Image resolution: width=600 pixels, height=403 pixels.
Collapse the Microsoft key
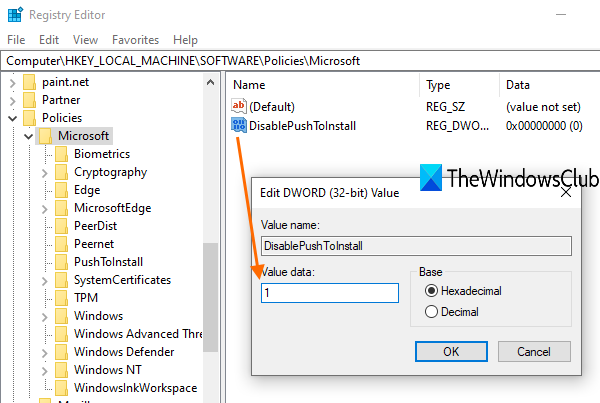click(x=28, y=136)
